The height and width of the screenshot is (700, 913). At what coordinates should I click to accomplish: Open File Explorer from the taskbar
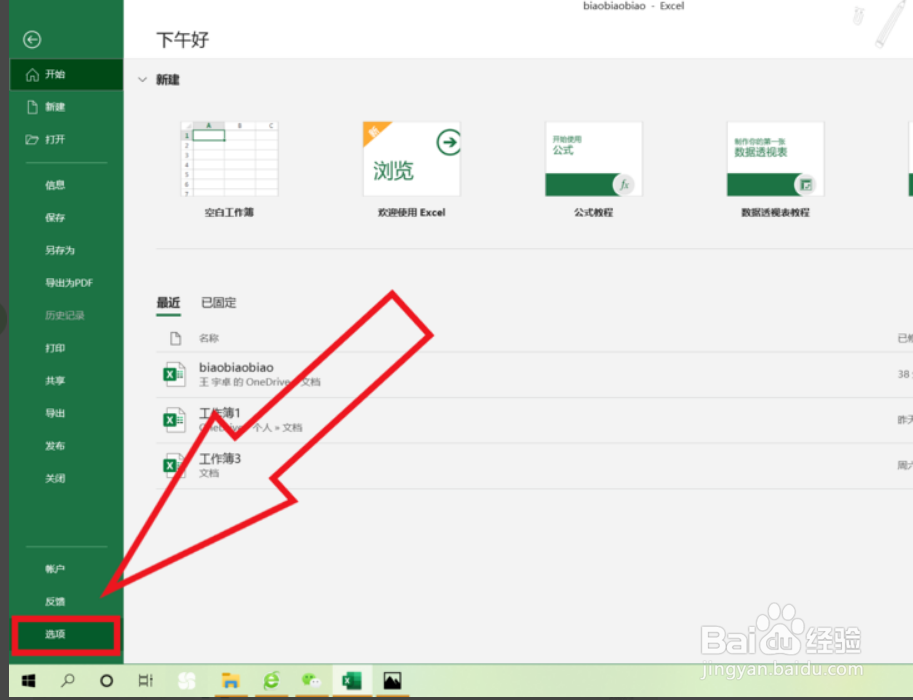231,680
